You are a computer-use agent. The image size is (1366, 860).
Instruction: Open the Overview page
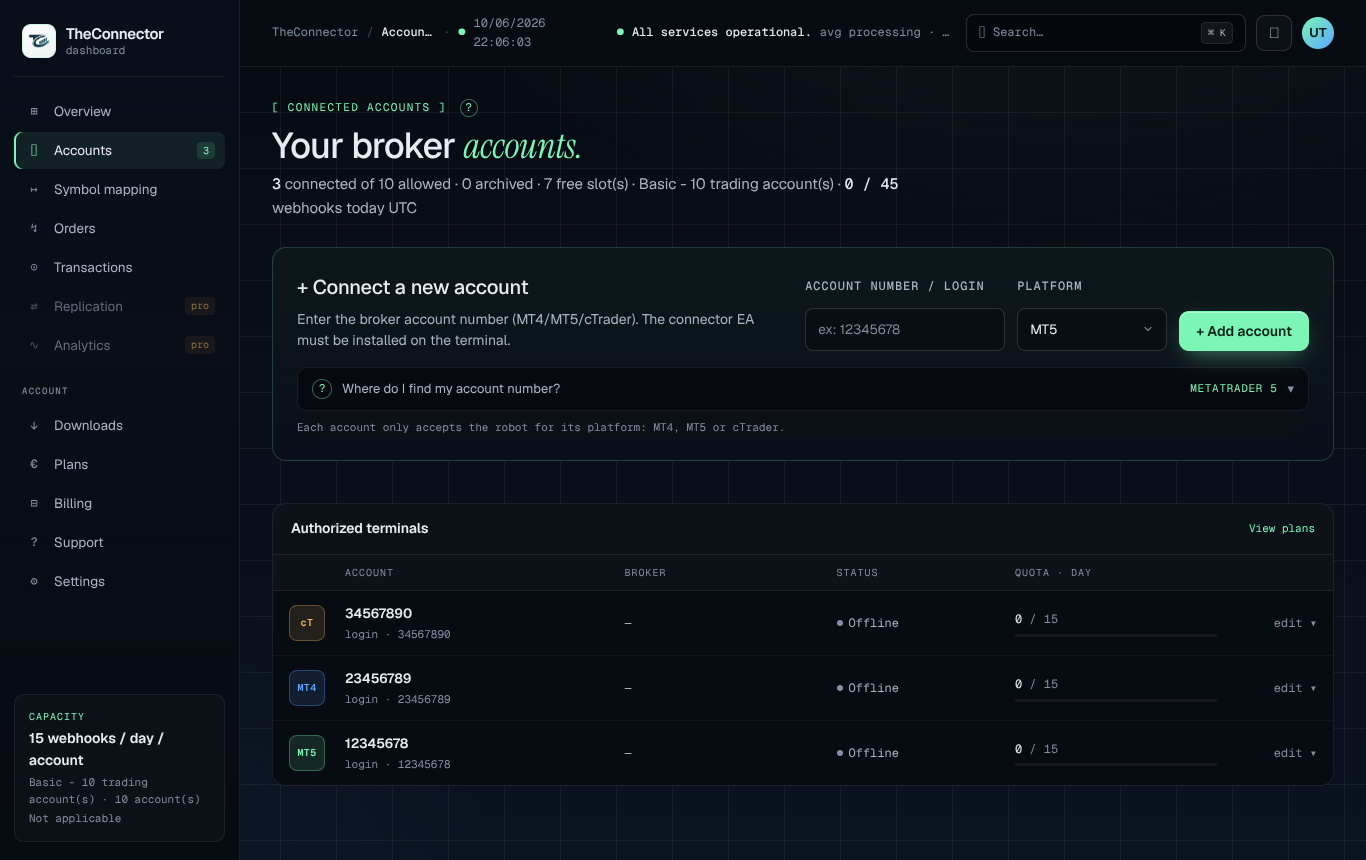[x=119, y=111]
